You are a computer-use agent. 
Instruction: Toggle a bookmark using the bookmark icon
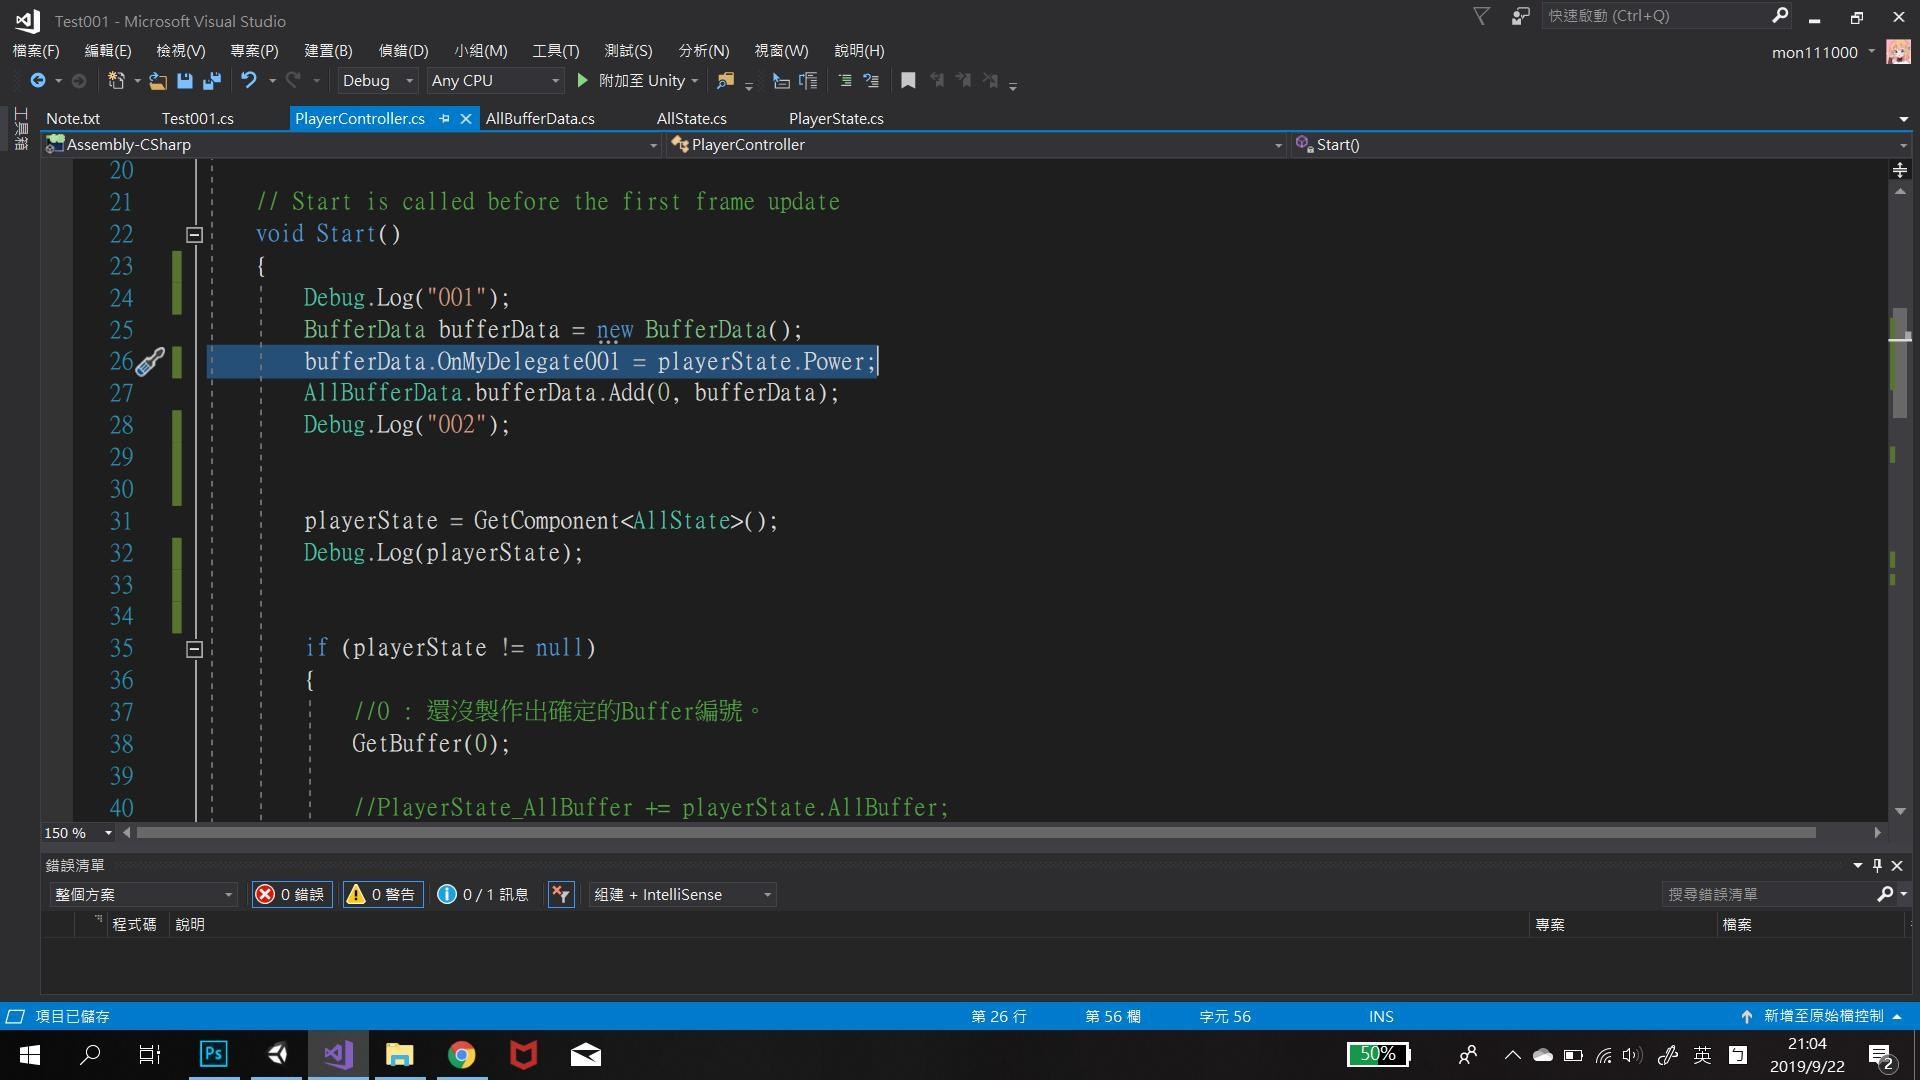908,81
